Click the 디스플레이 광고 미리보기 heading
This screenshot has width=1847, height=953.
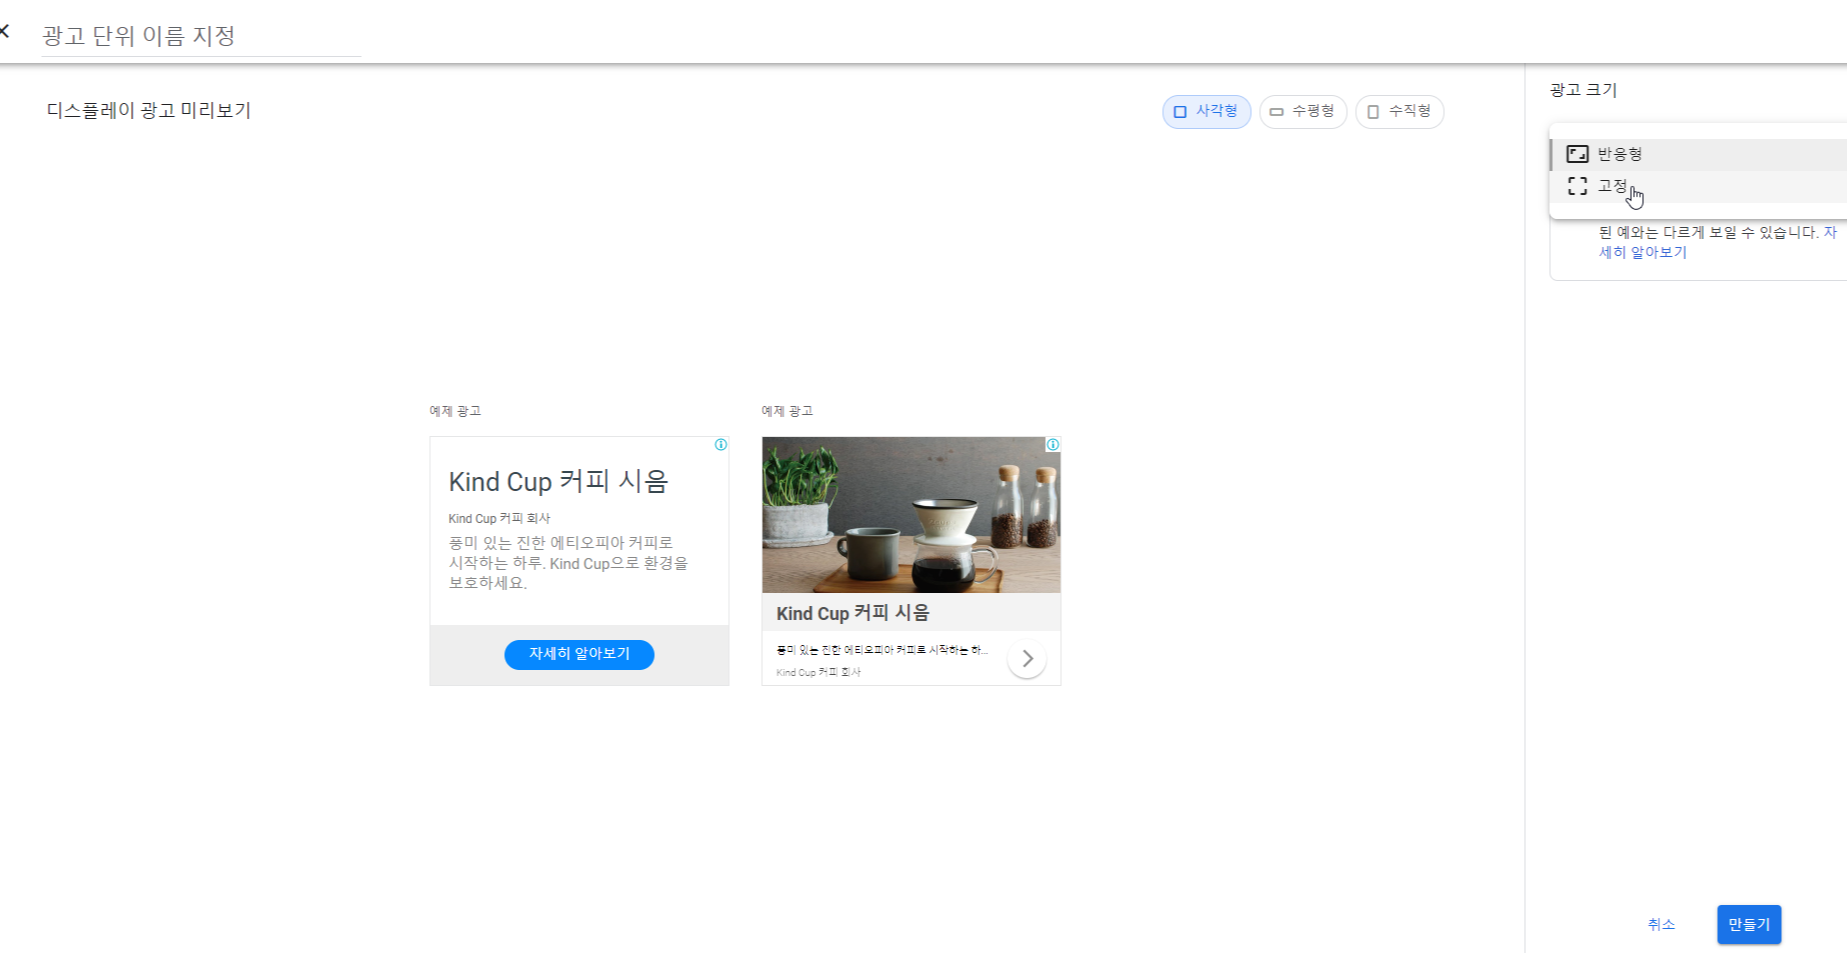149,111
